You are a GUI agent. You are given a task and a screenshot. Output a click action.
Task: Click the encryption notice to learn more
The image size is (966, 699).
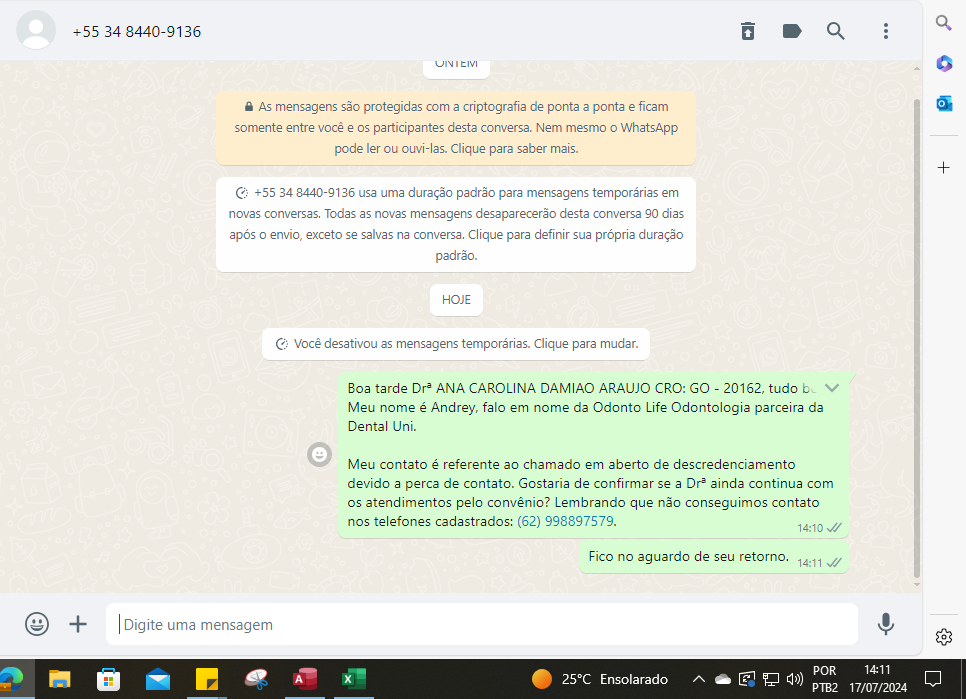(x=456, y=127)
